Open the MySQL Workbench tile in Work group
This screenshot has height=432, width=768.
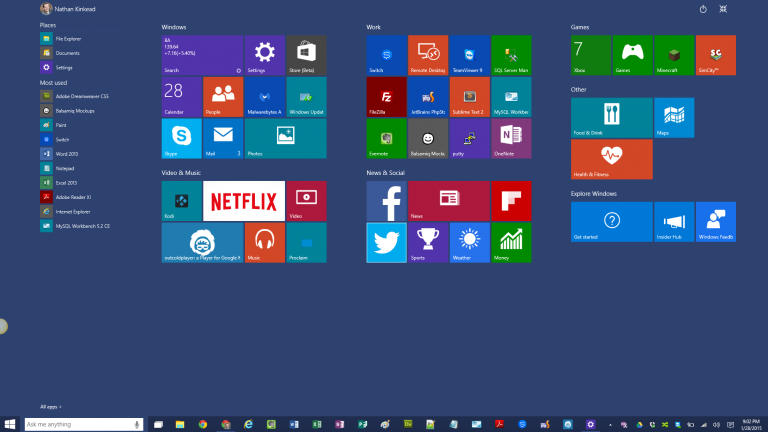[x=511, y=97]
